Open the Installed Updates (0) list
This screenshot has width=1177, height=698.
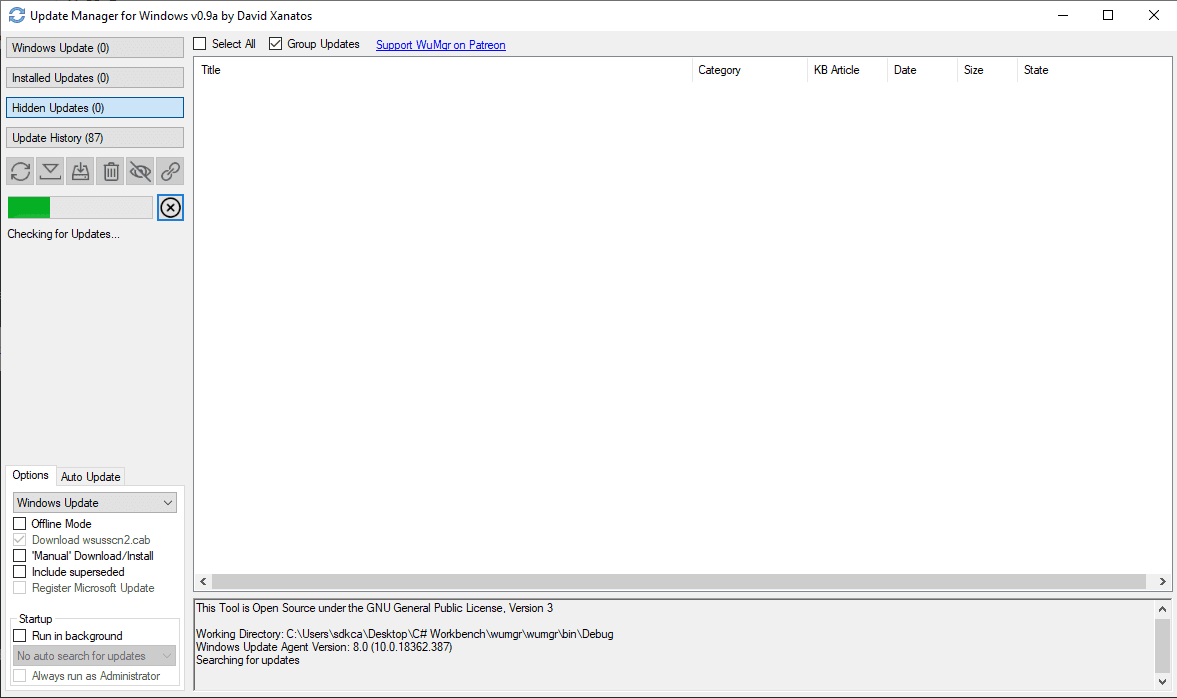[x=95, y=77]
